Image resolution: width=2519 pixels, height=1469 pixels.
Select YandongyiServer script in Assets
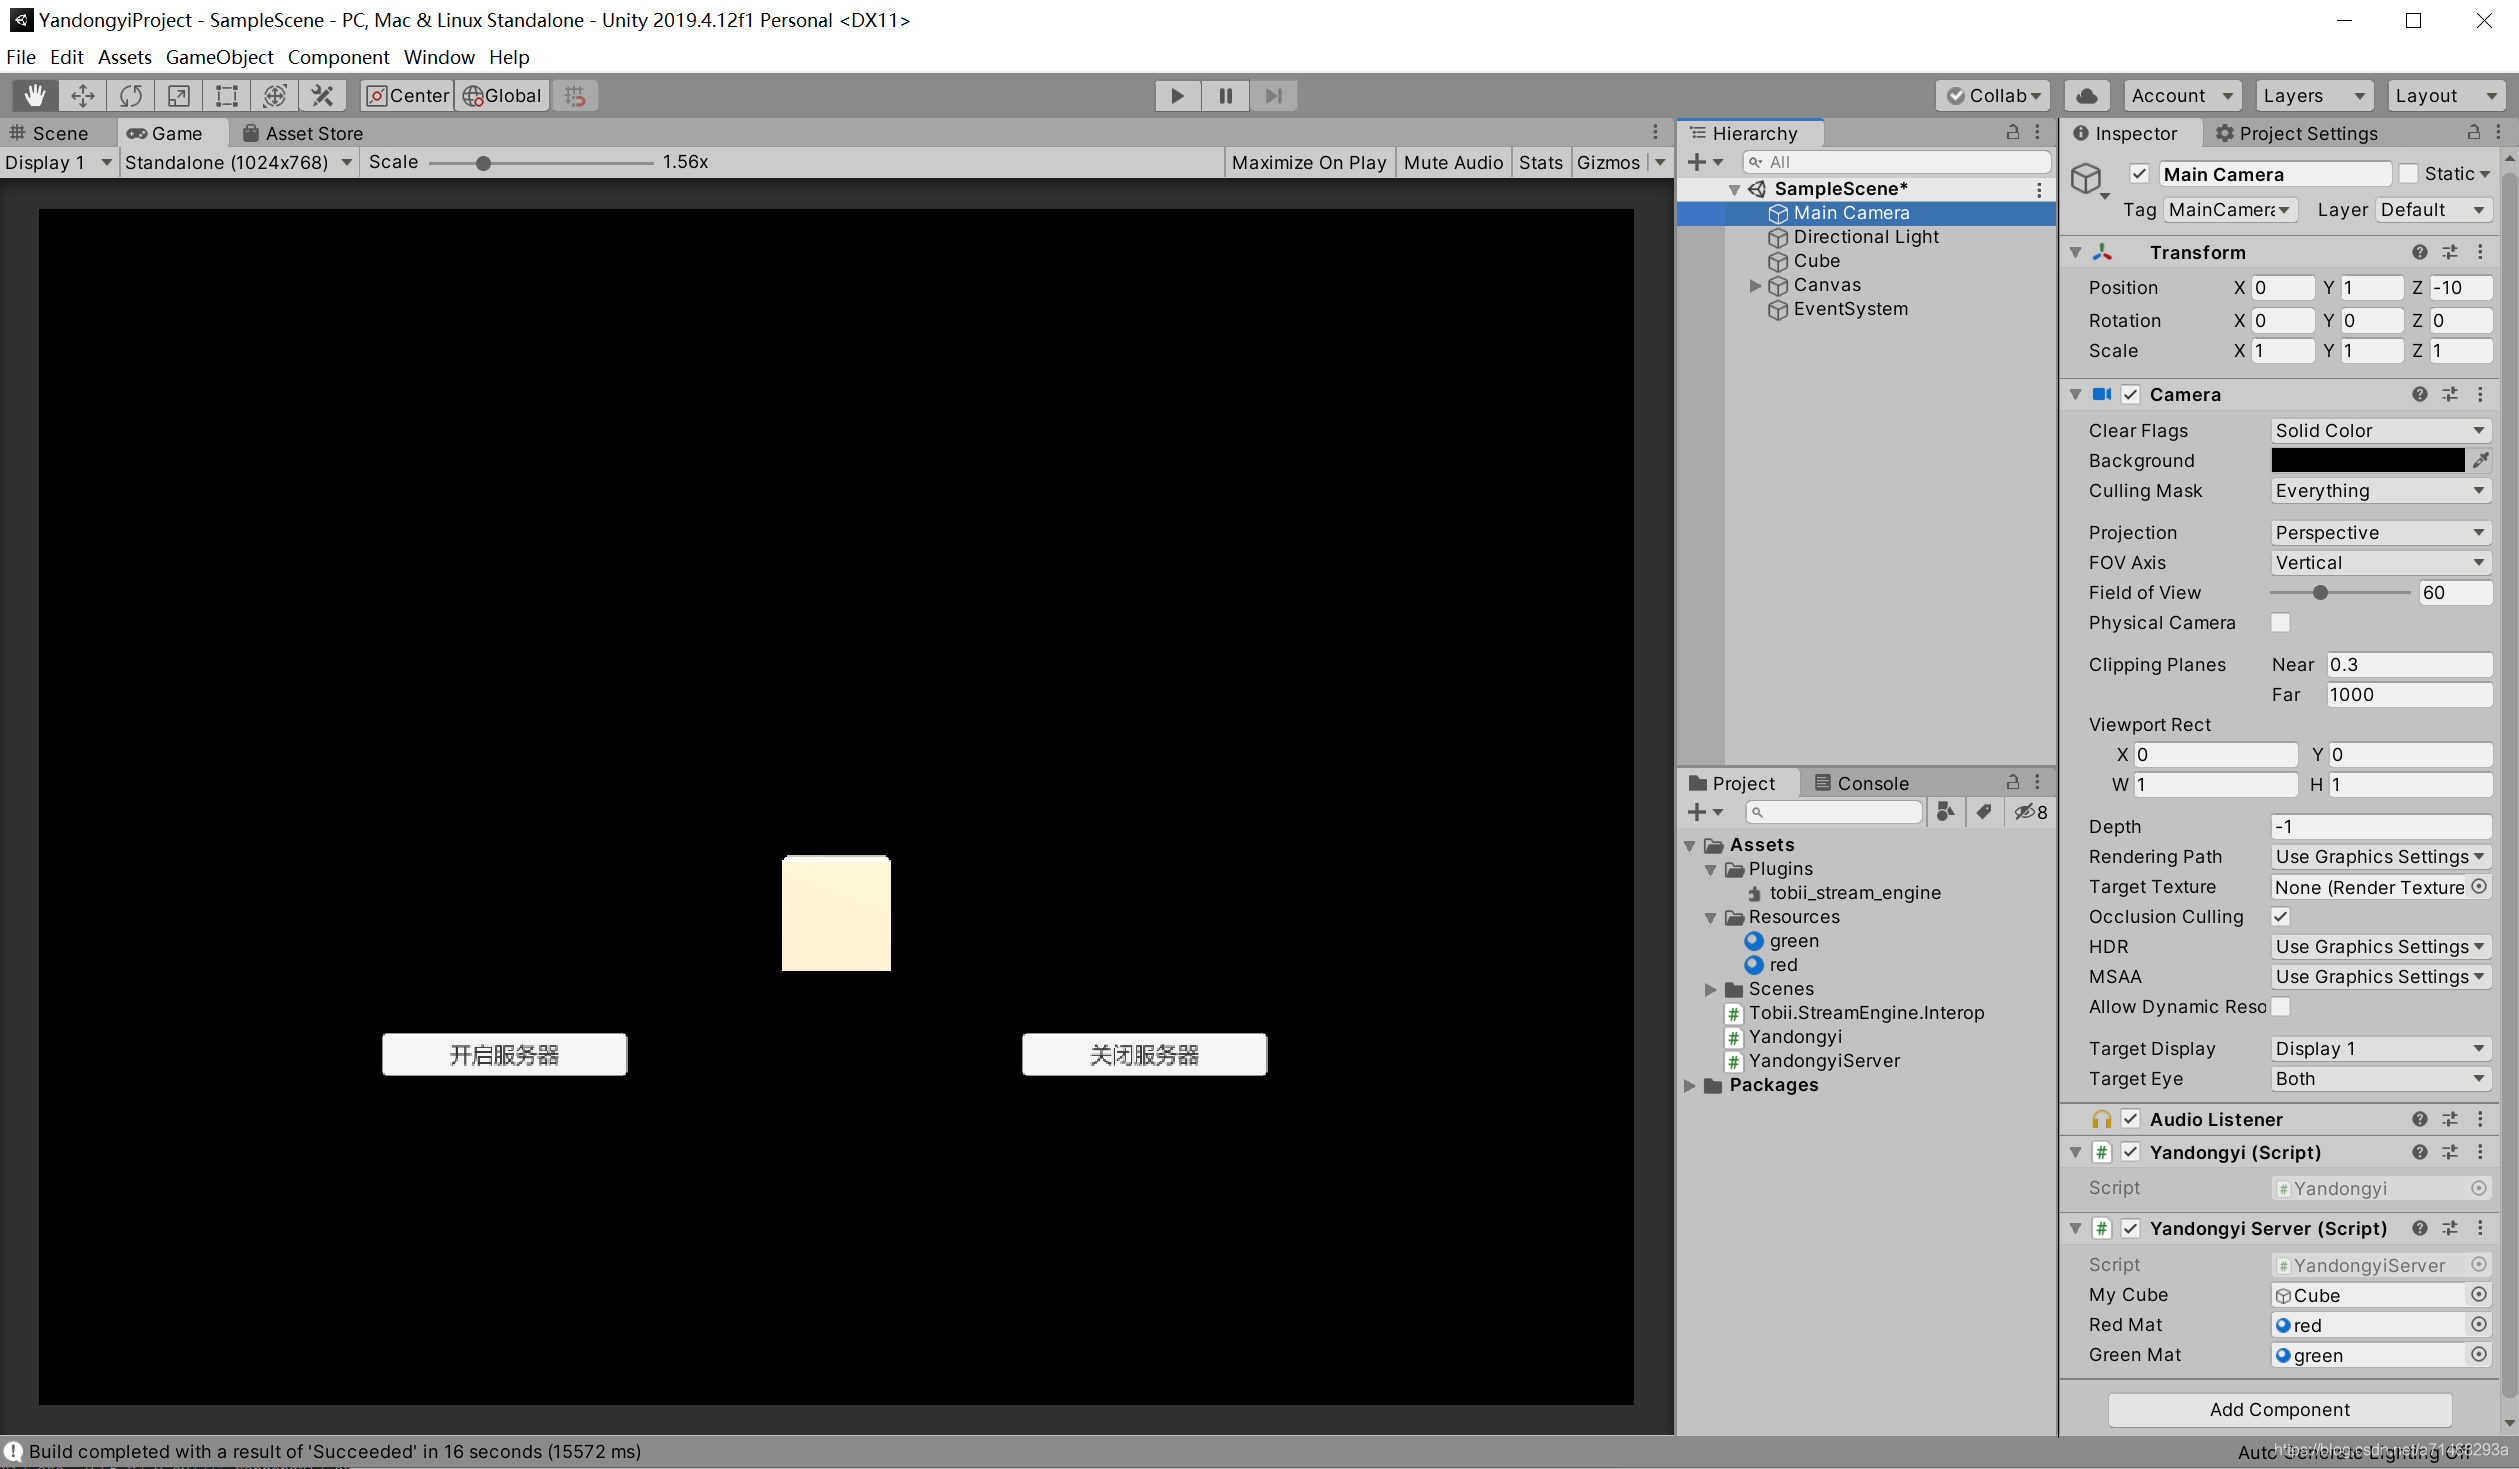pos(1823,1061)
